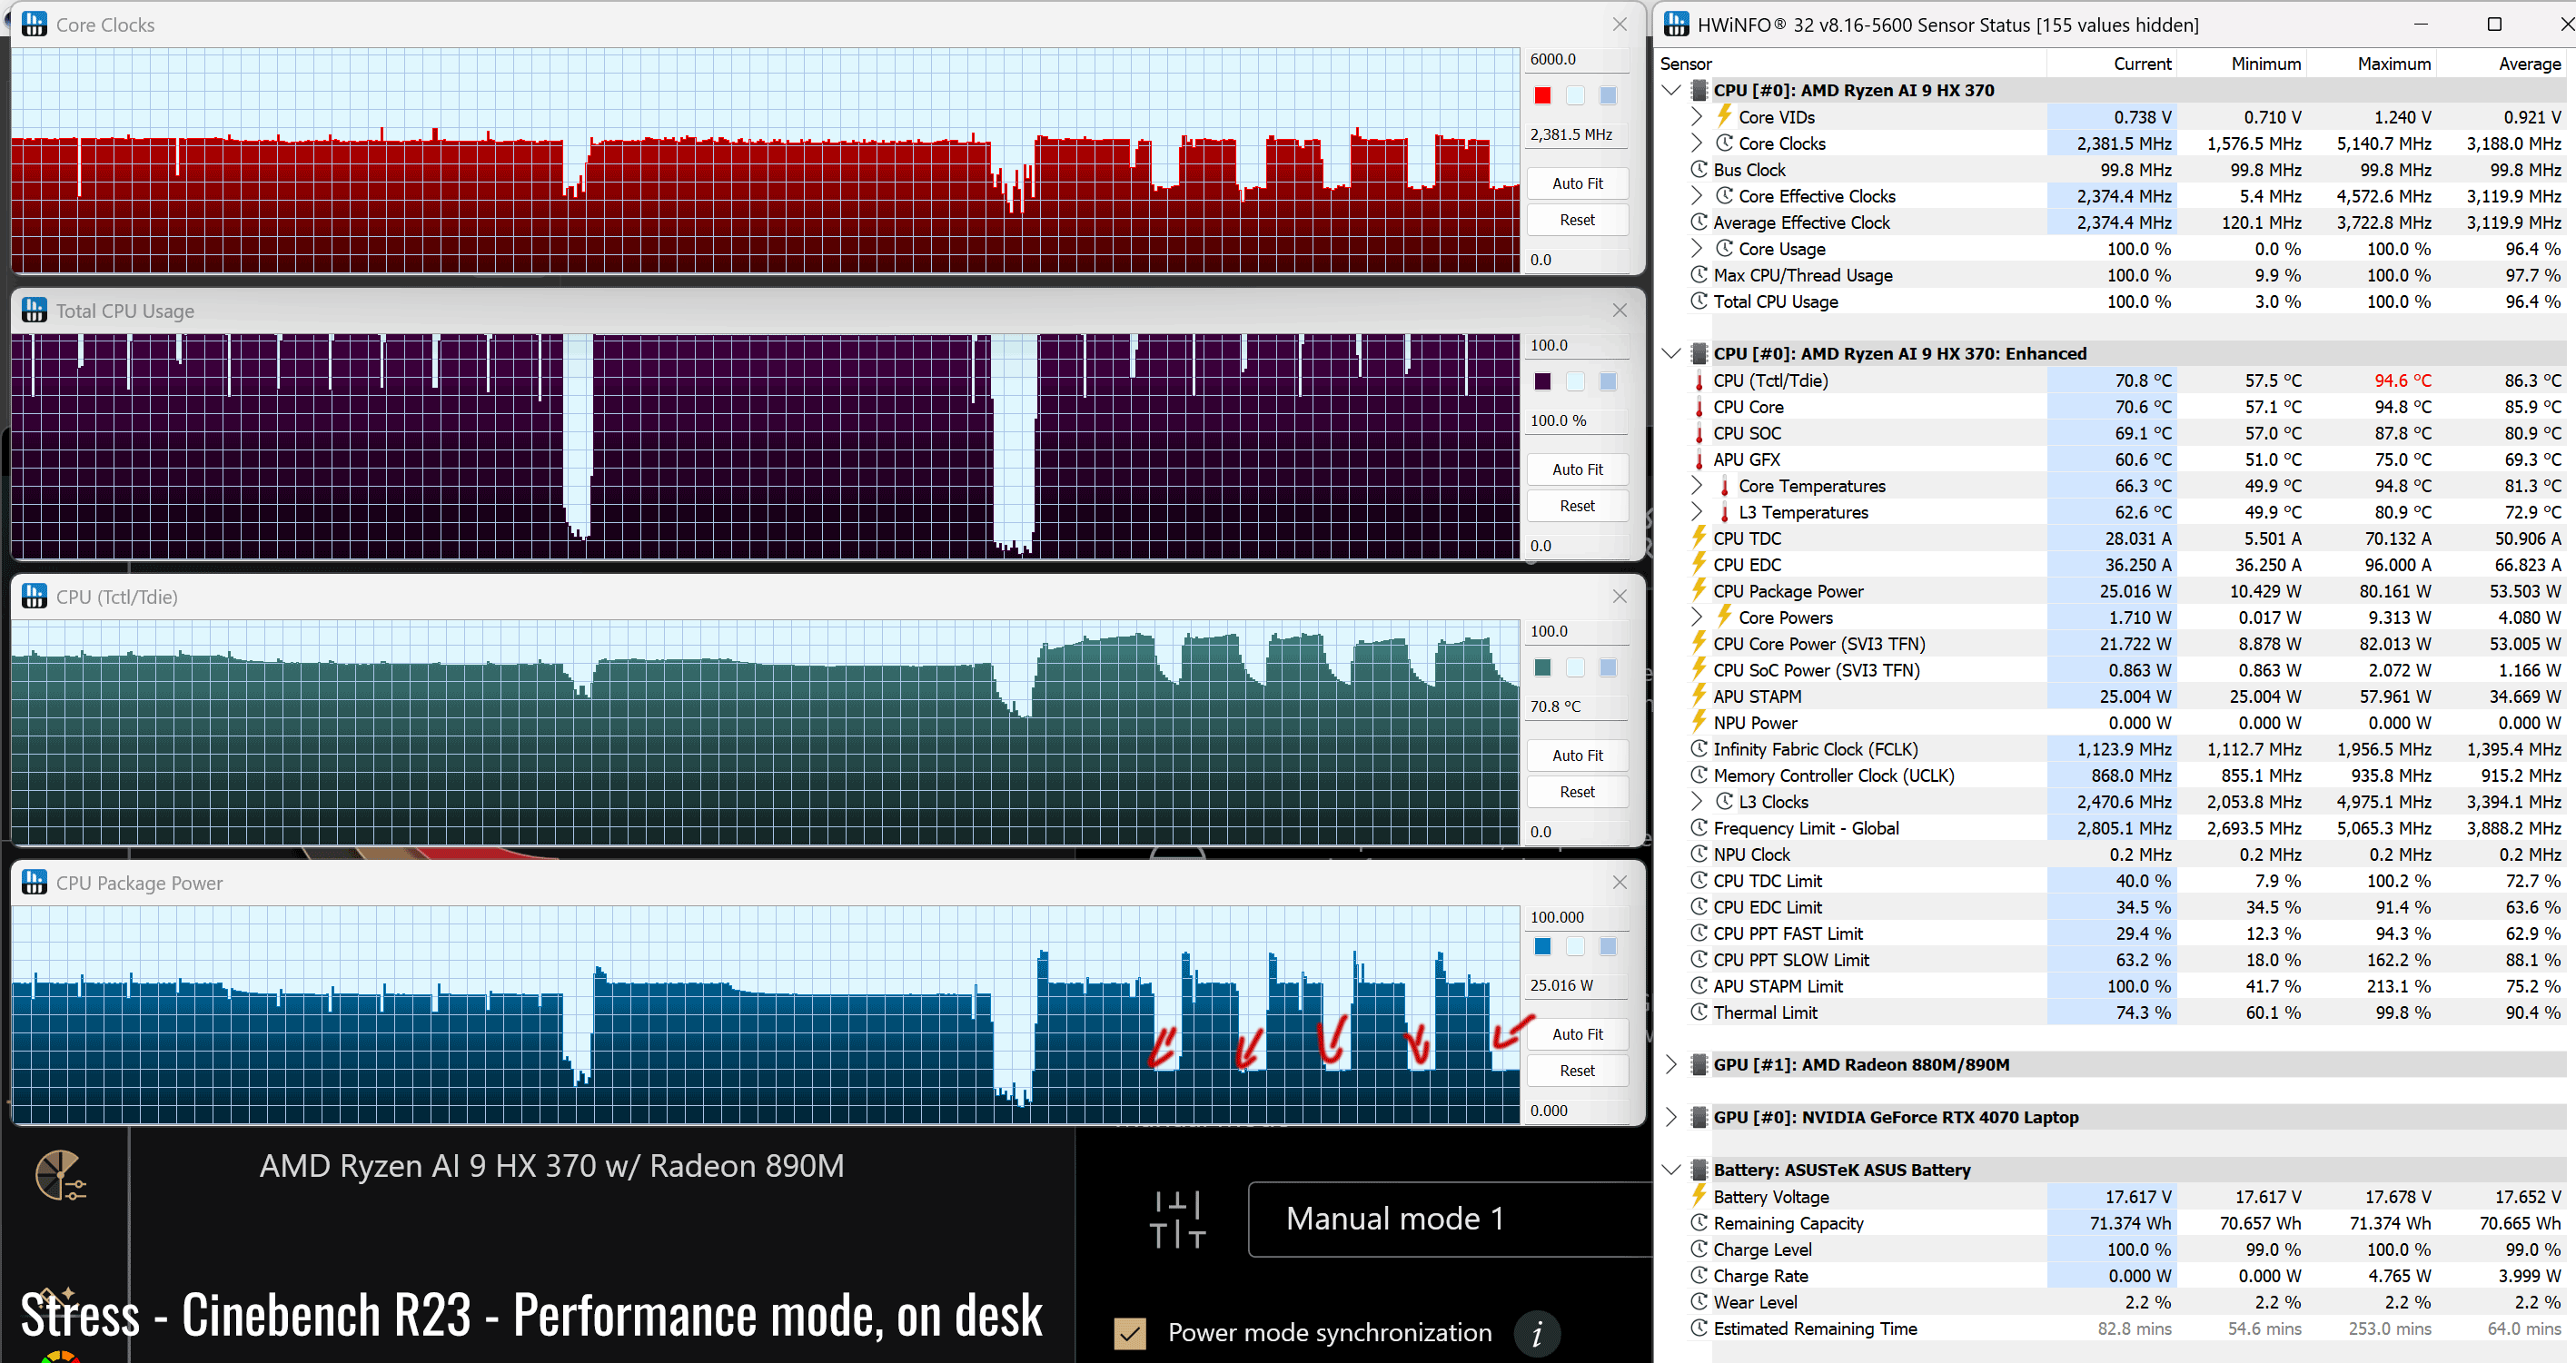This screenshot has width=2576, height=1363.
Task: Click the red color swatch in Core Clocks graph
Action: click(x=1542, y=95)
